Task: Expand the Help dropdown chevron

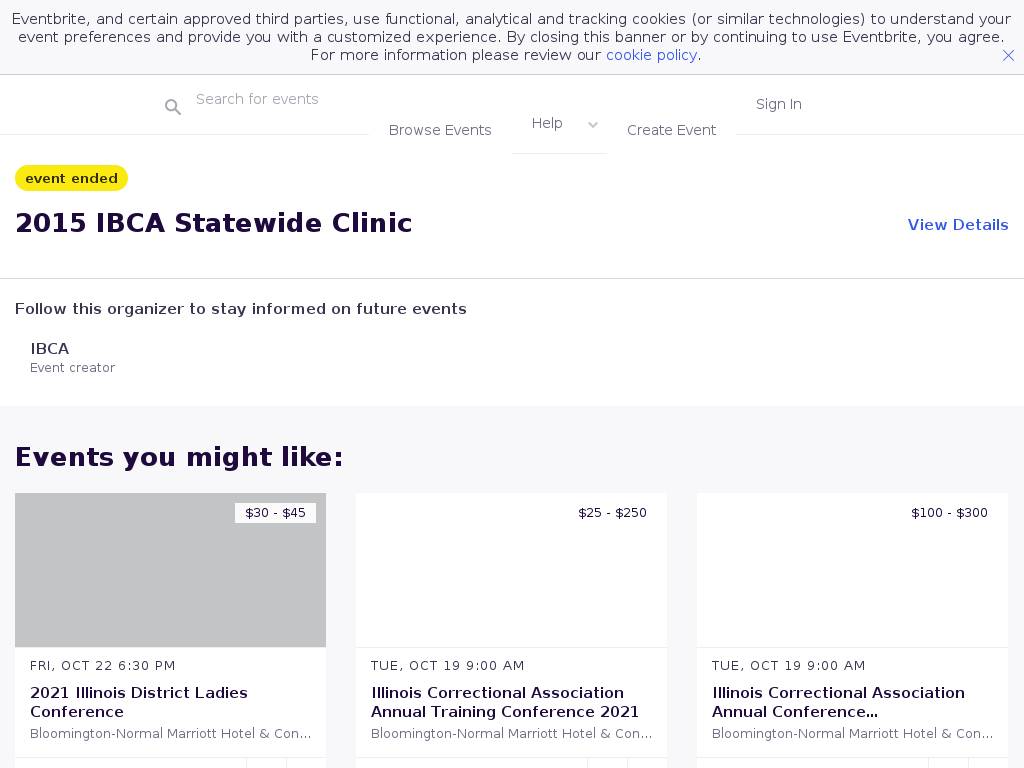Action: pyautogui.click(x=593, y=125)
